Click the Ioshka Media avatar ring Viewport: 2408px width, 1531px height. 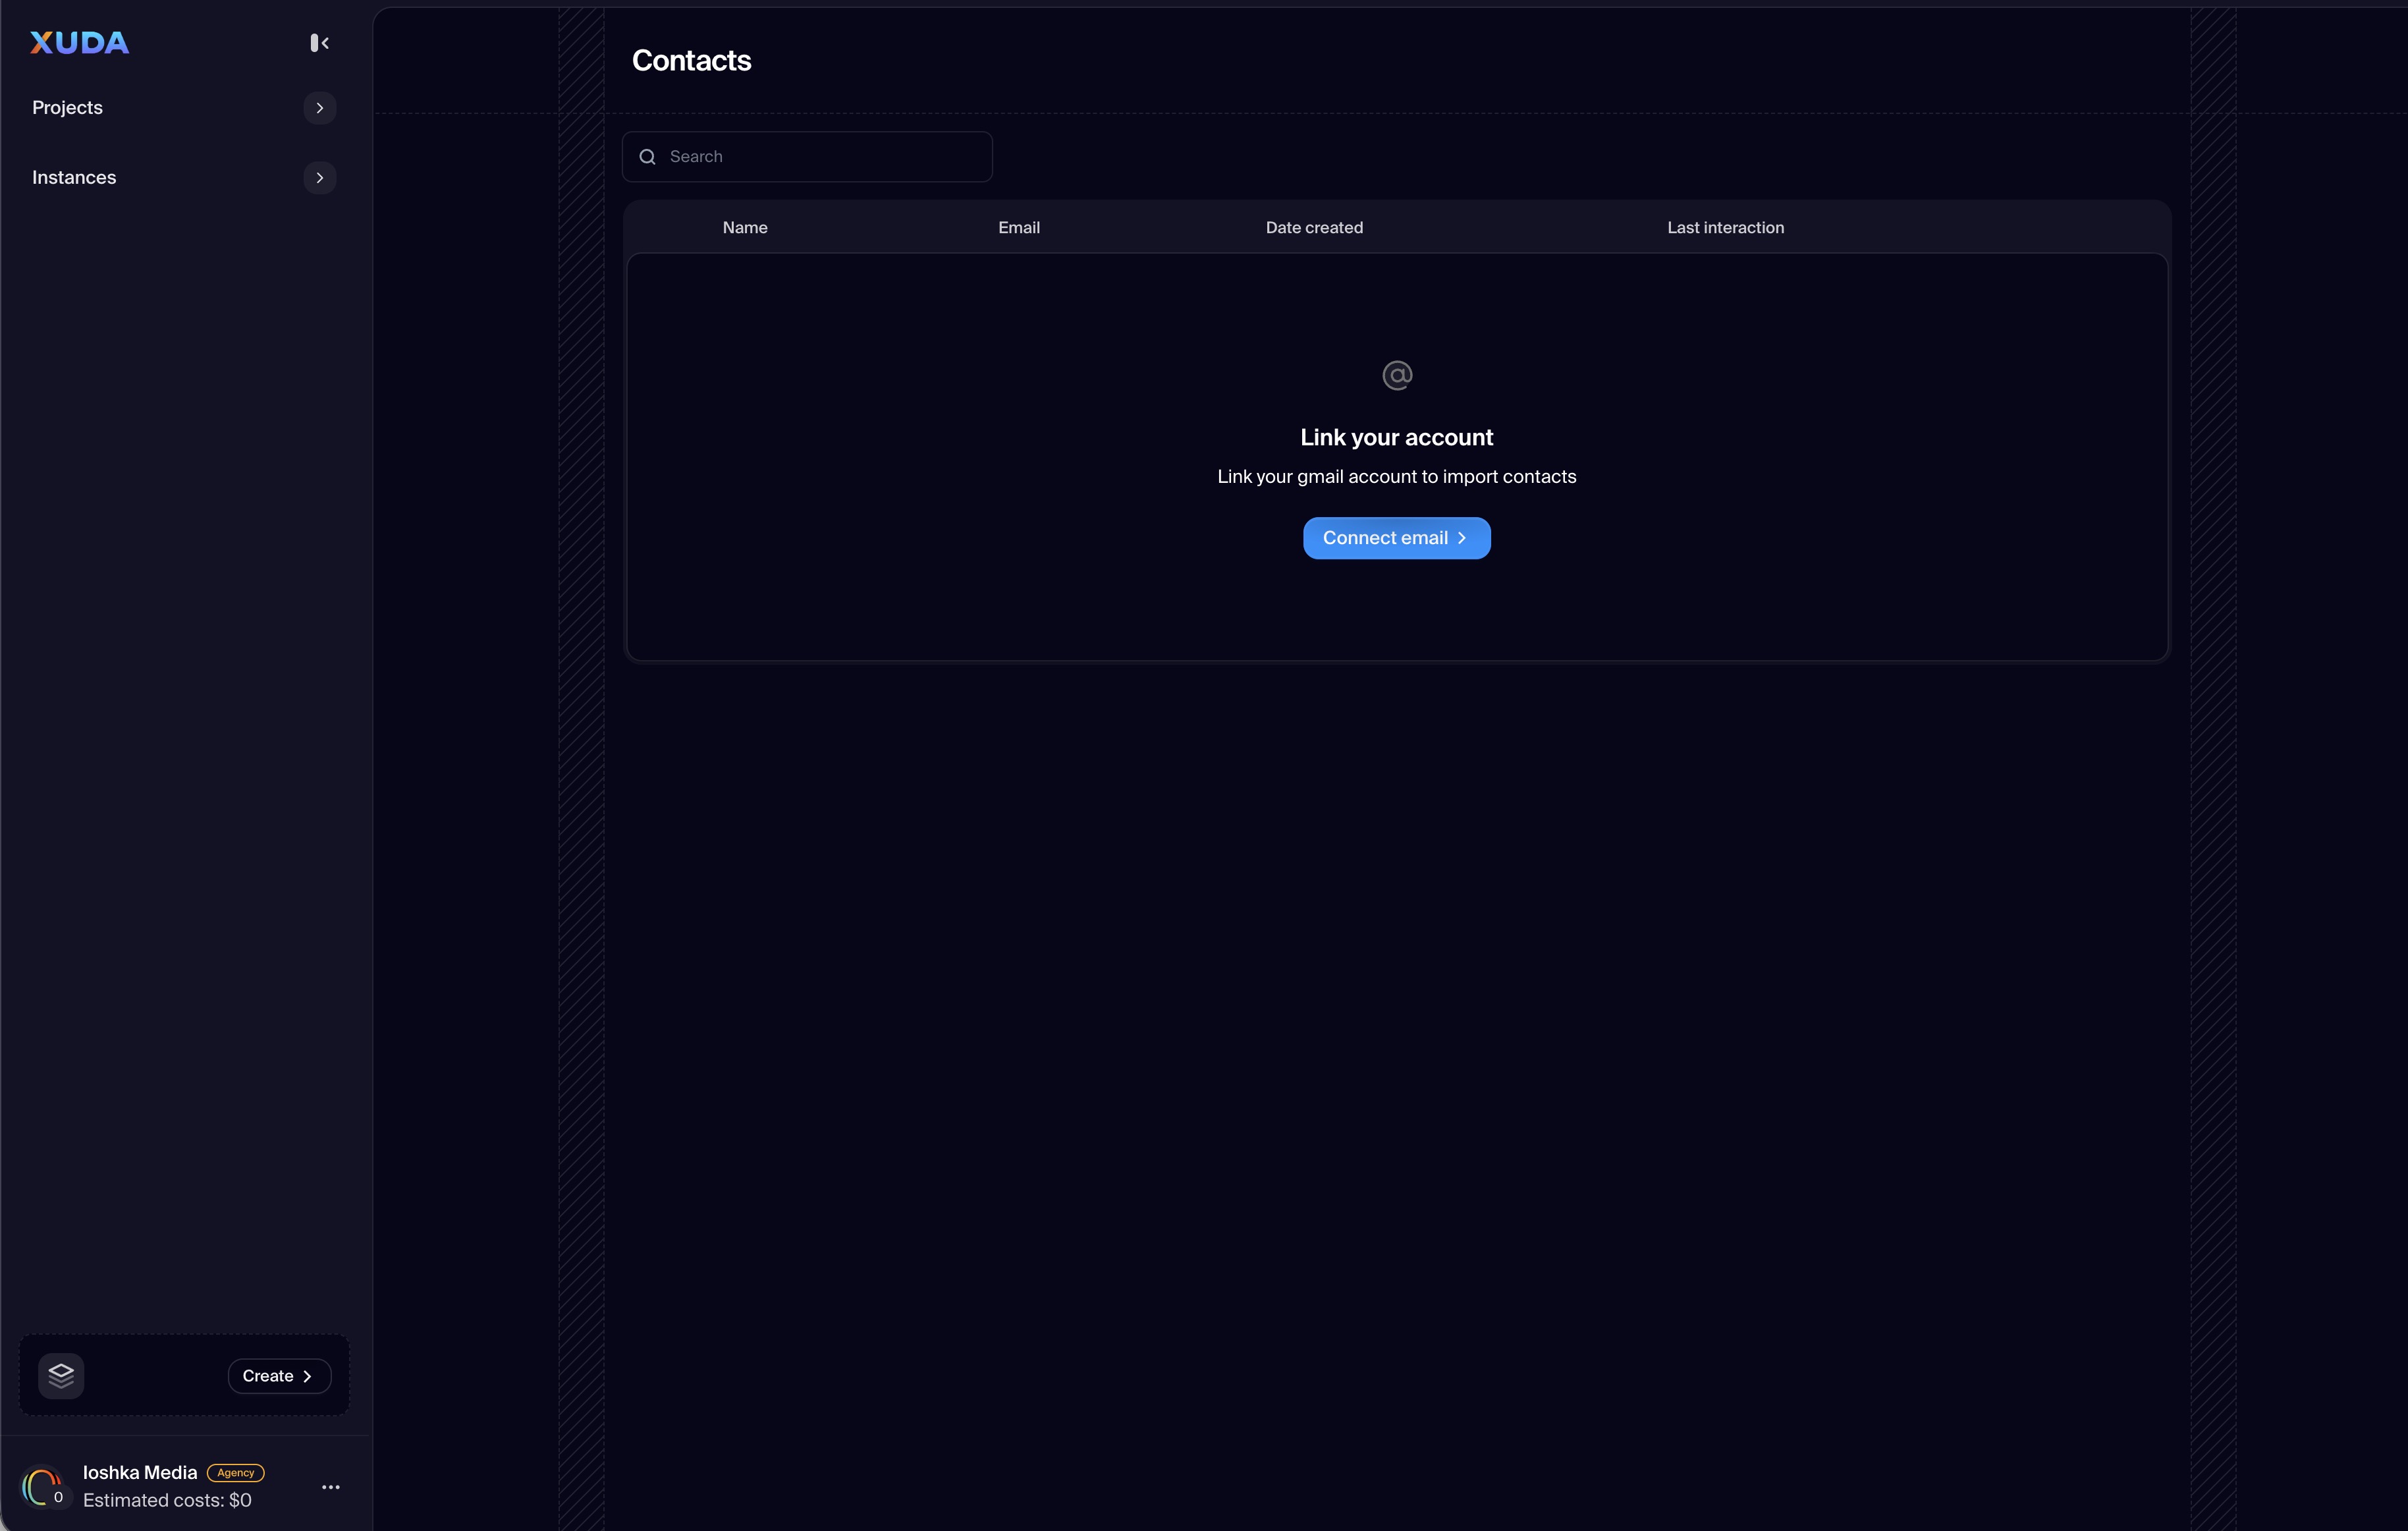pyautogui.click(x=41, y=1487)
